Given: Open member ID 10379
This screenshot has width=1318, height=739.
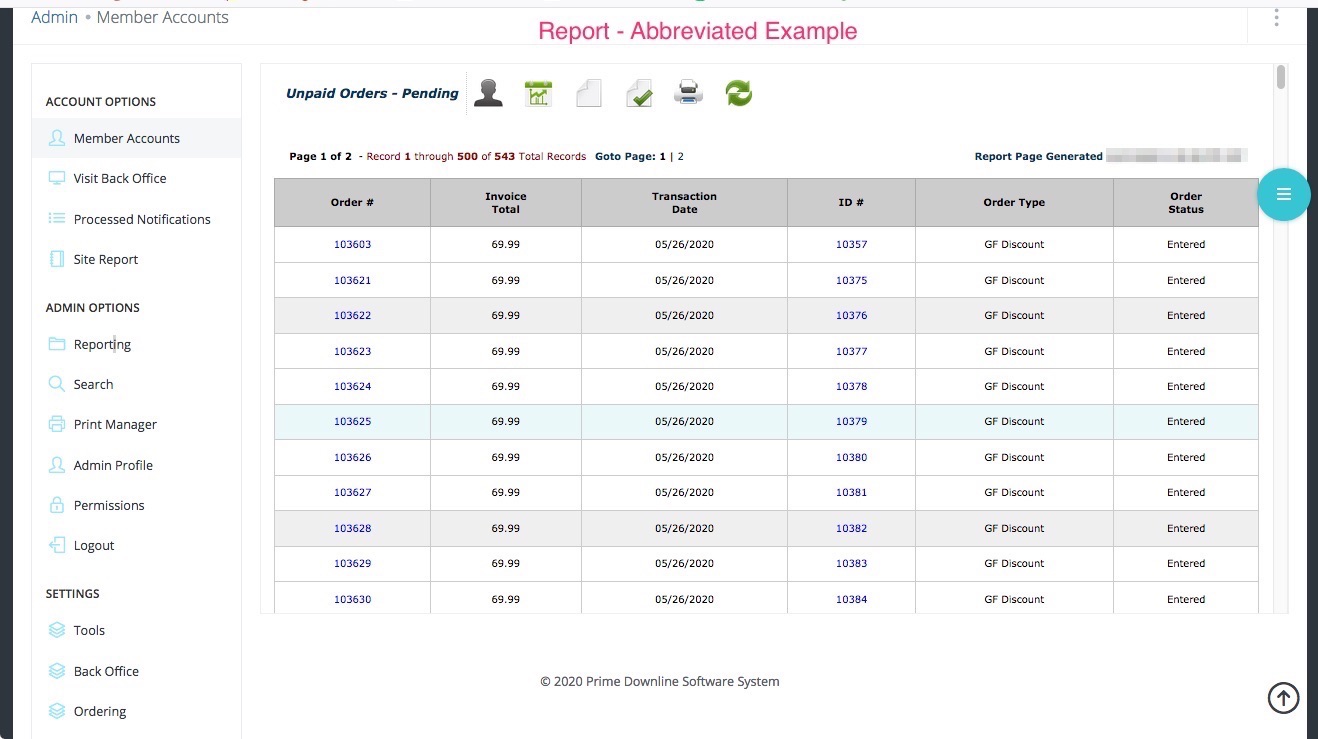Looking at the screenshot, I should [851, 421].
